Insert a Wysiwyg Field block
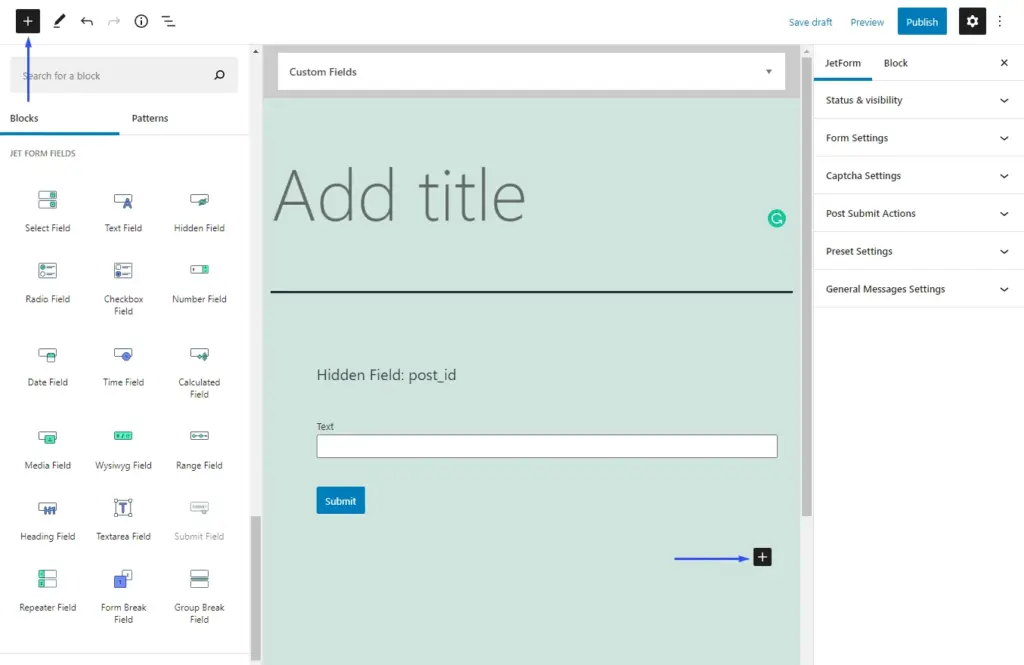 click(122, 448)
